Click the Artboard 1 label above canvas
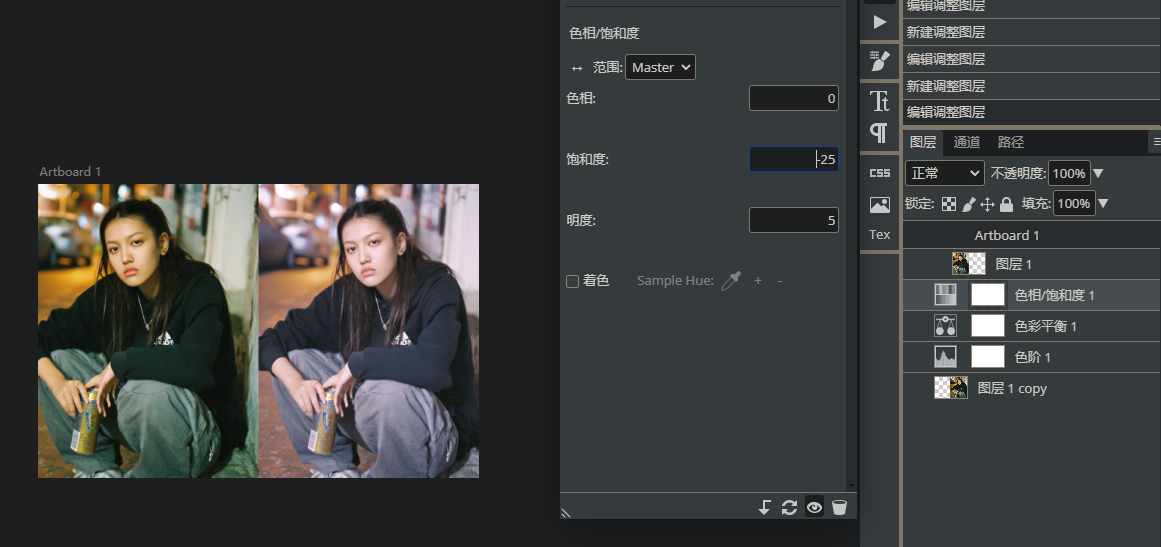Screen dimensions: 1161x547 [x=70, y=172]
